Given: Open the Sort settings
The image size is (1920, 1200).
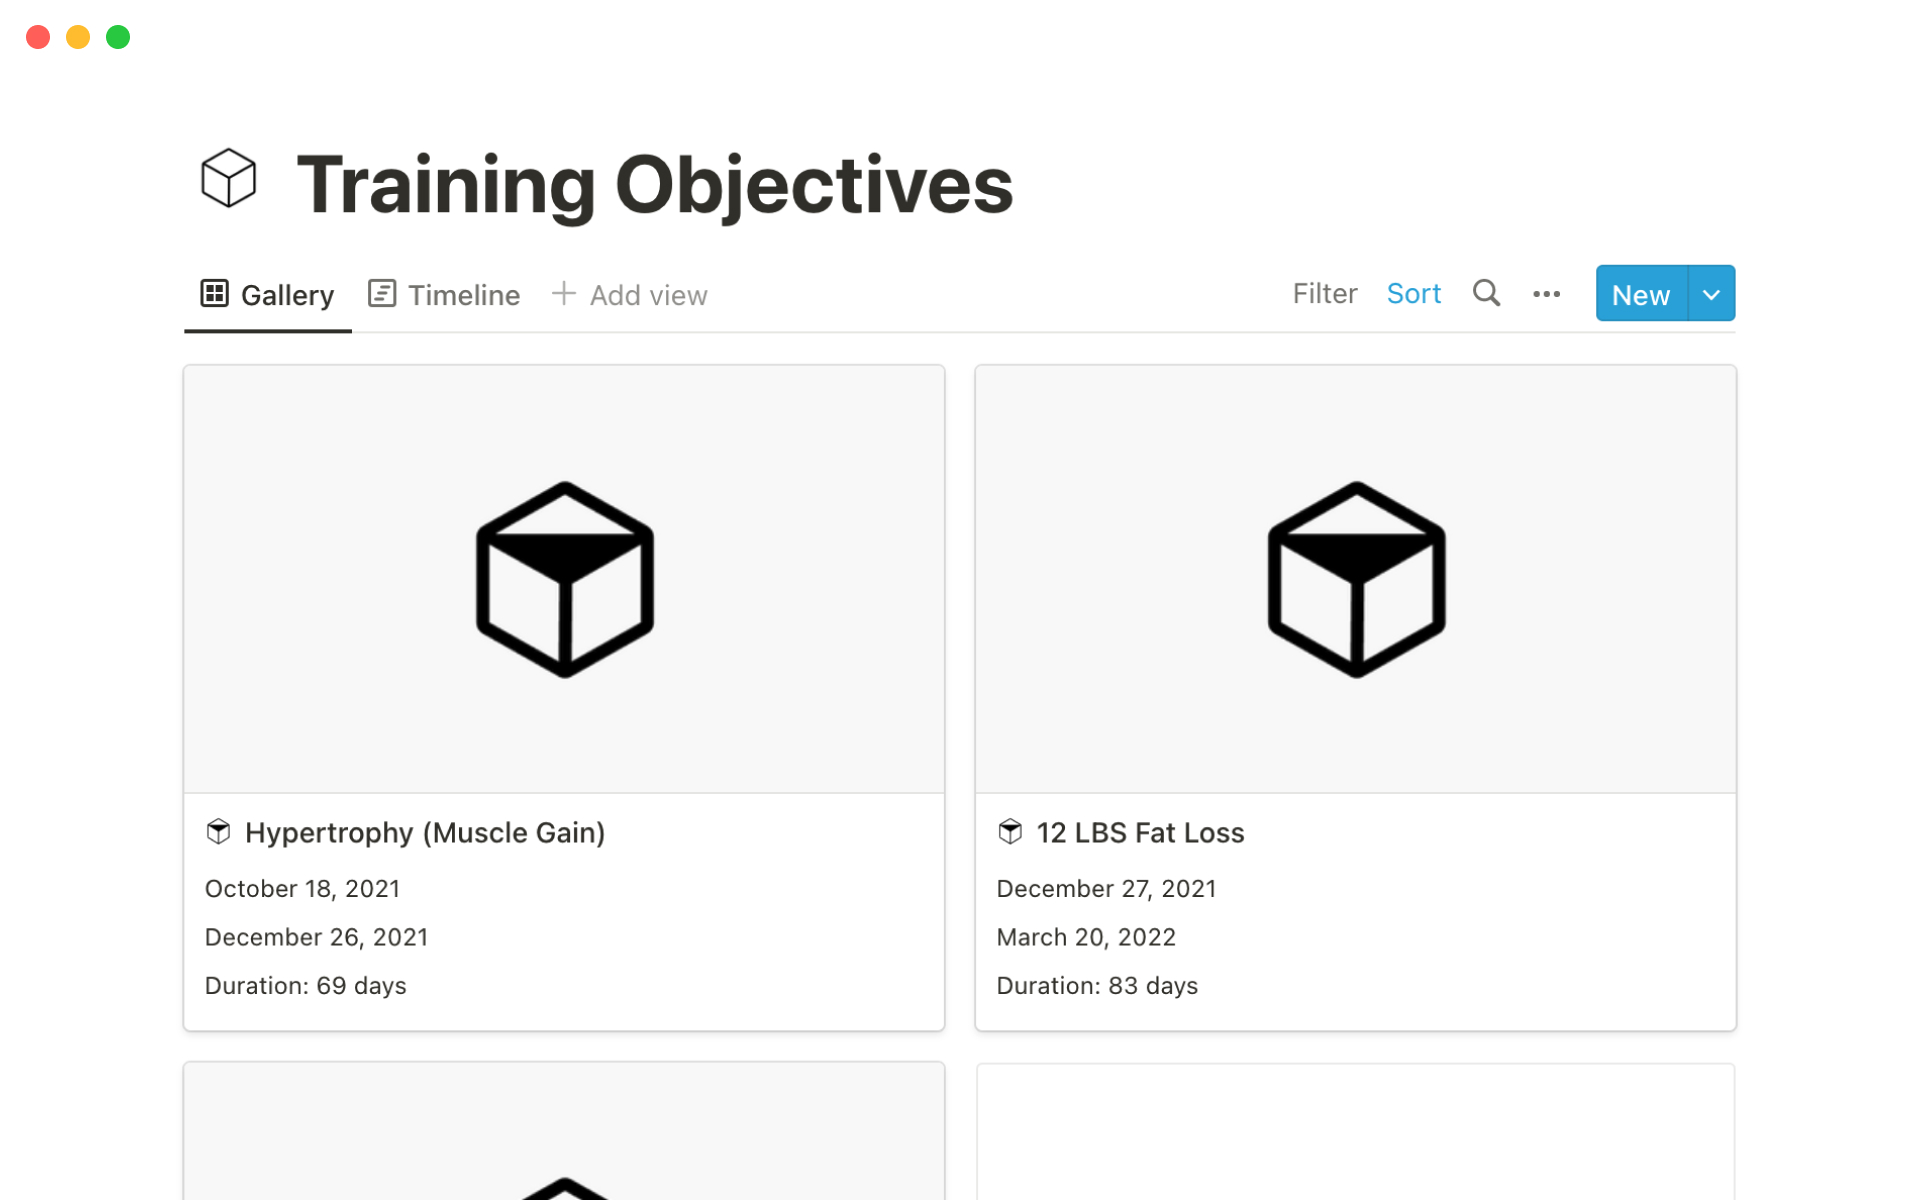Looking at the screenshot, I should pyautogui.click(x=1413, y=294).
